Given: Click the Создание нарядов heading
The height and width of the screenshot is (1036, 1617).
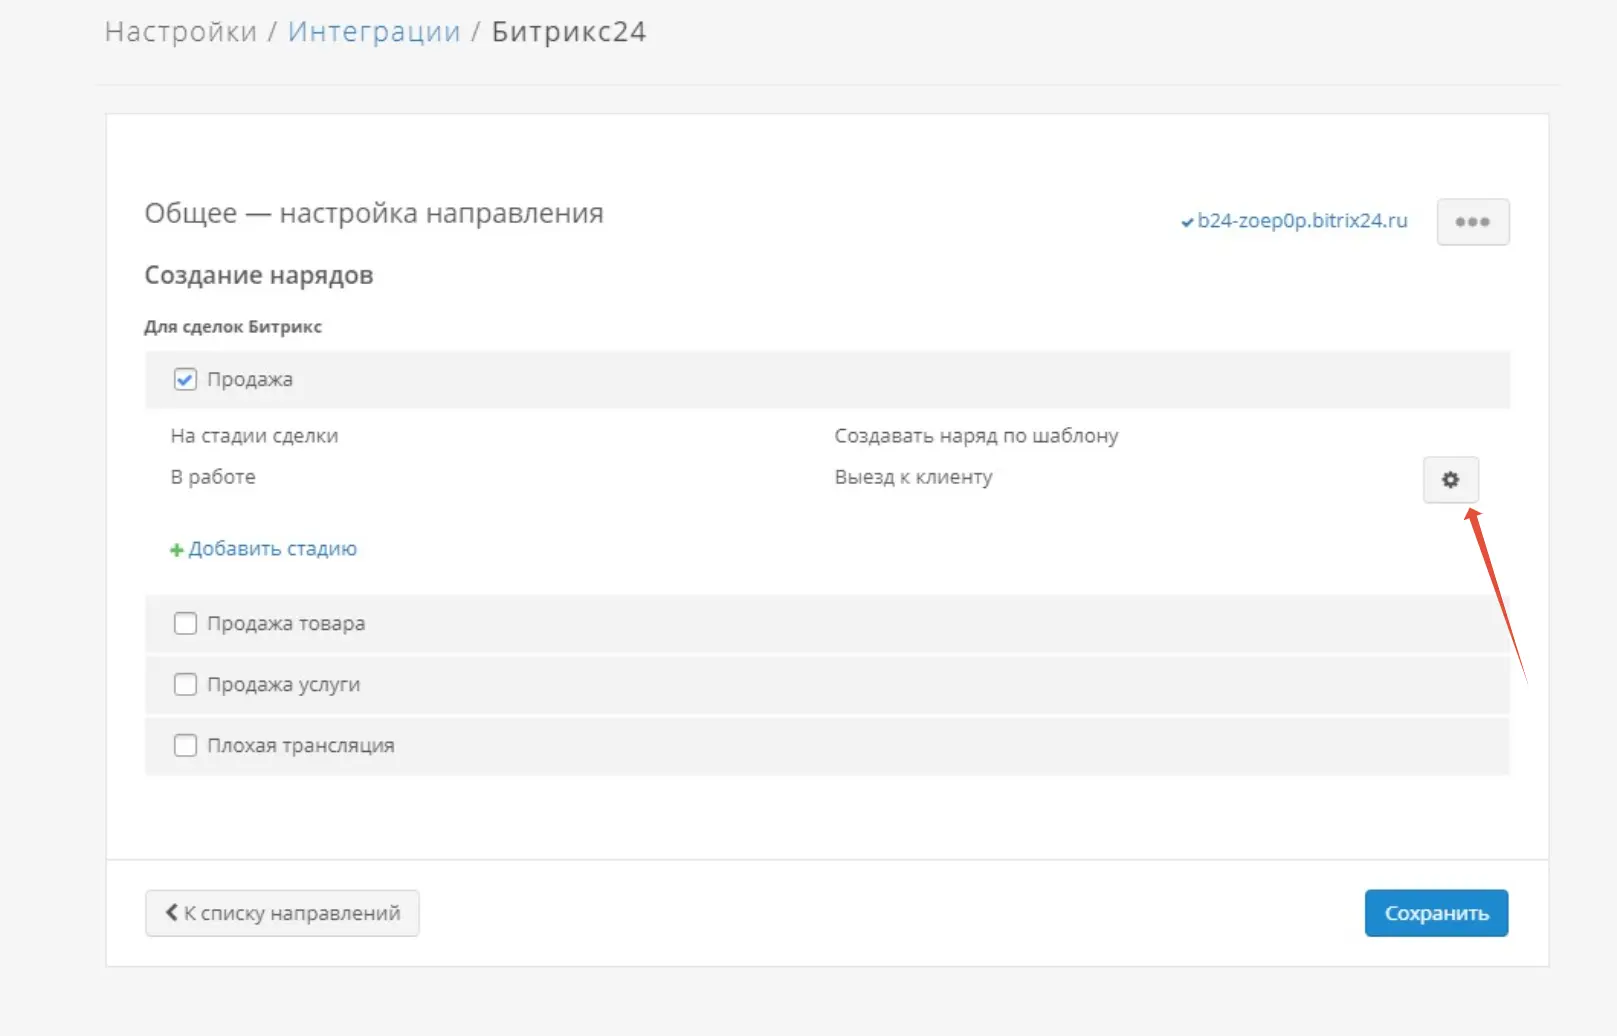Looking at the screenshot, I should point(259,275).
